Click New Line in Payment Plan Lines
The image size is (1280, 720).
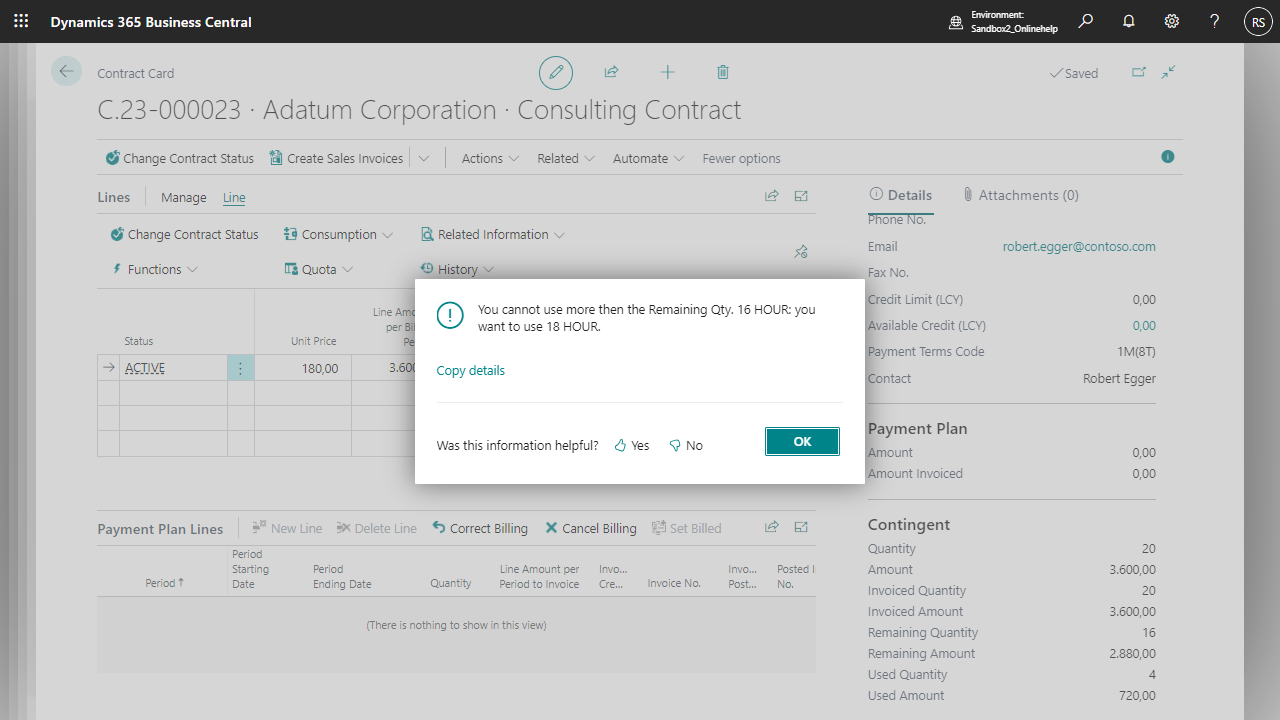(x=287, y=528)
